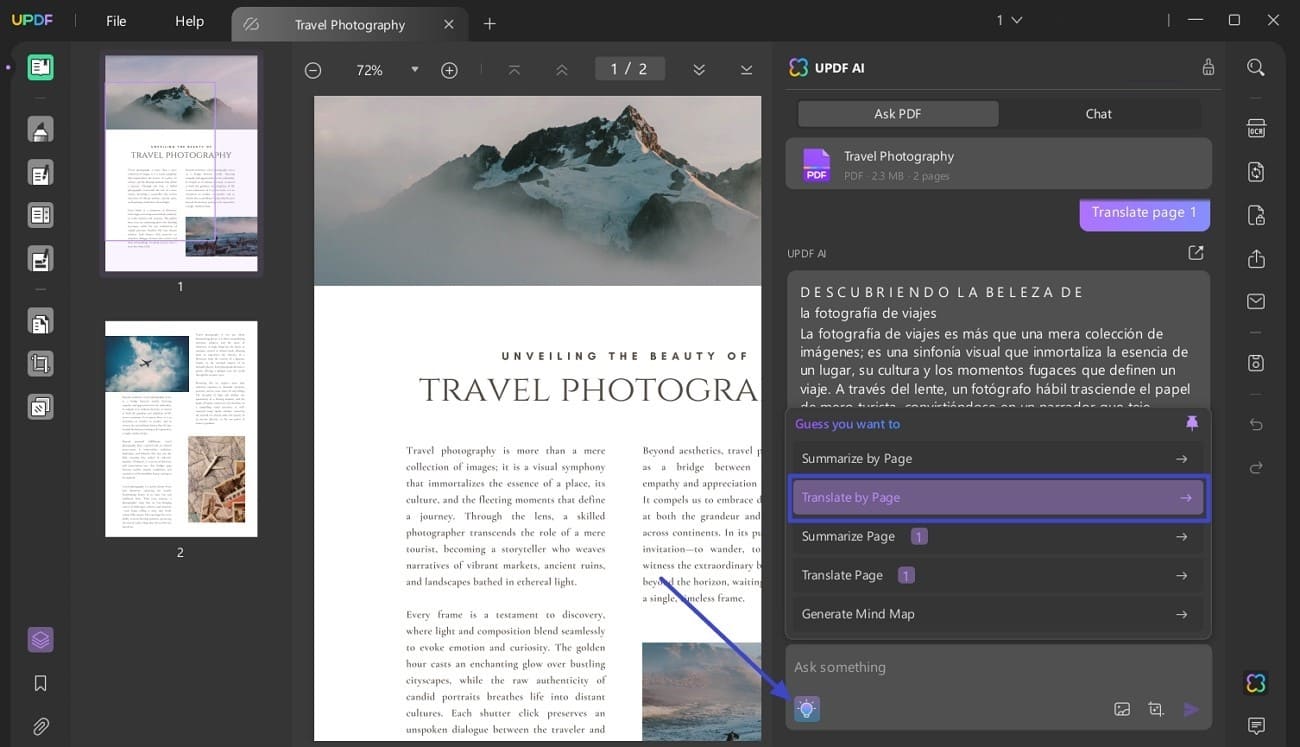1300x747 pixels.
Task: Select page 2 thumbnail
Action: pyautogui.click(x=181, y=429)
